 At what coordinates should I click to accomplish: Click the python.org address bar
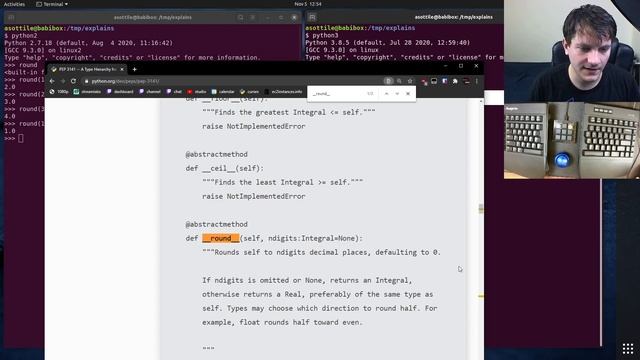pyautogui.click(x=233, y=81)
